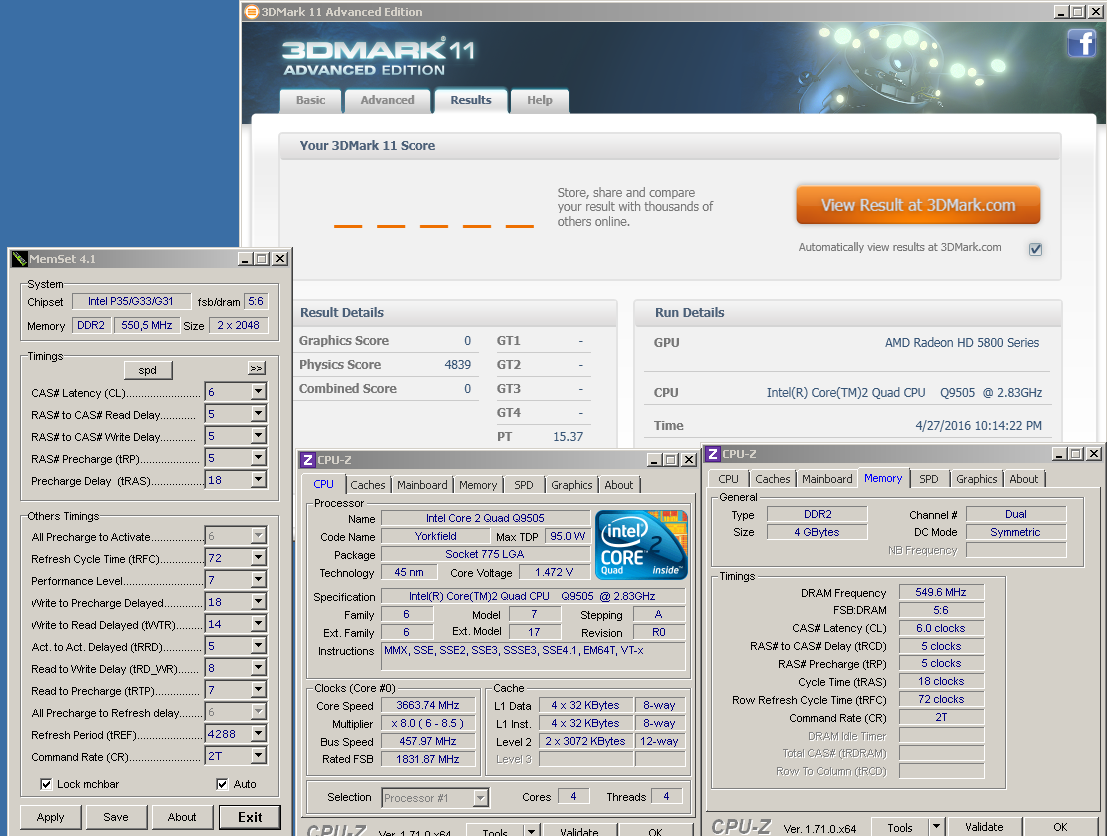The height and width of the screenshot is (836, 1107).
Task: Maximize the 3DMark 11 window
Action: [x=1077, y=11]
